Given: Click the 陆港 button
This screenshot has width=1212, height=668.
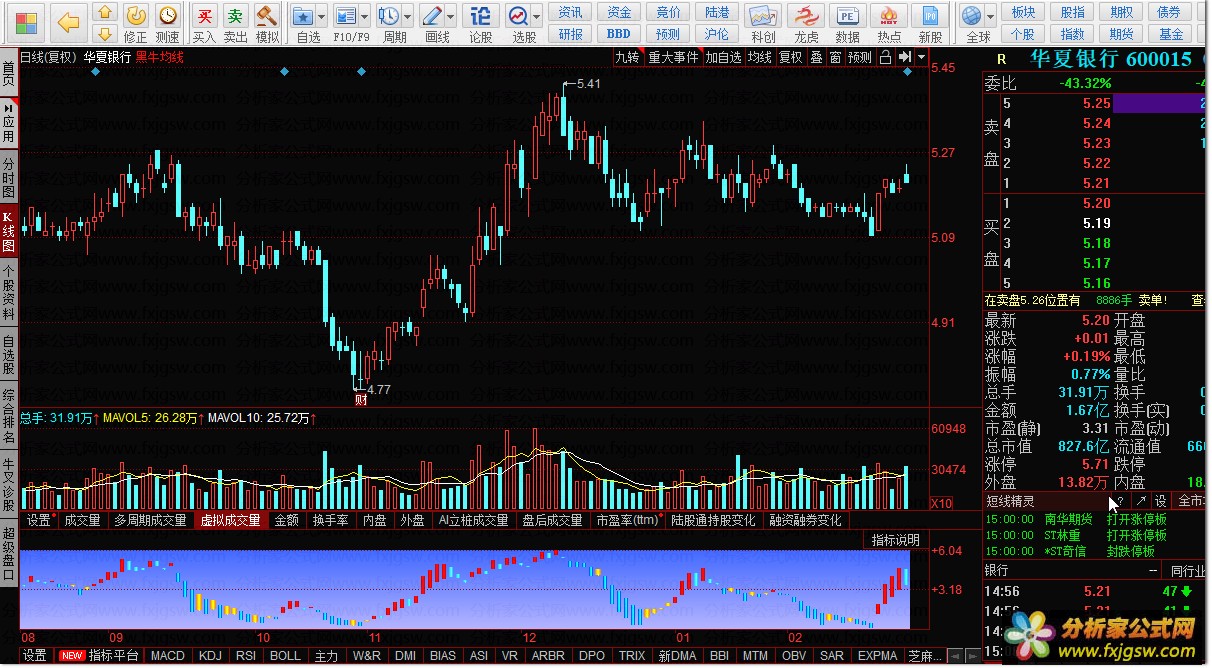Looking at the screenshot, I should point(717,12).
